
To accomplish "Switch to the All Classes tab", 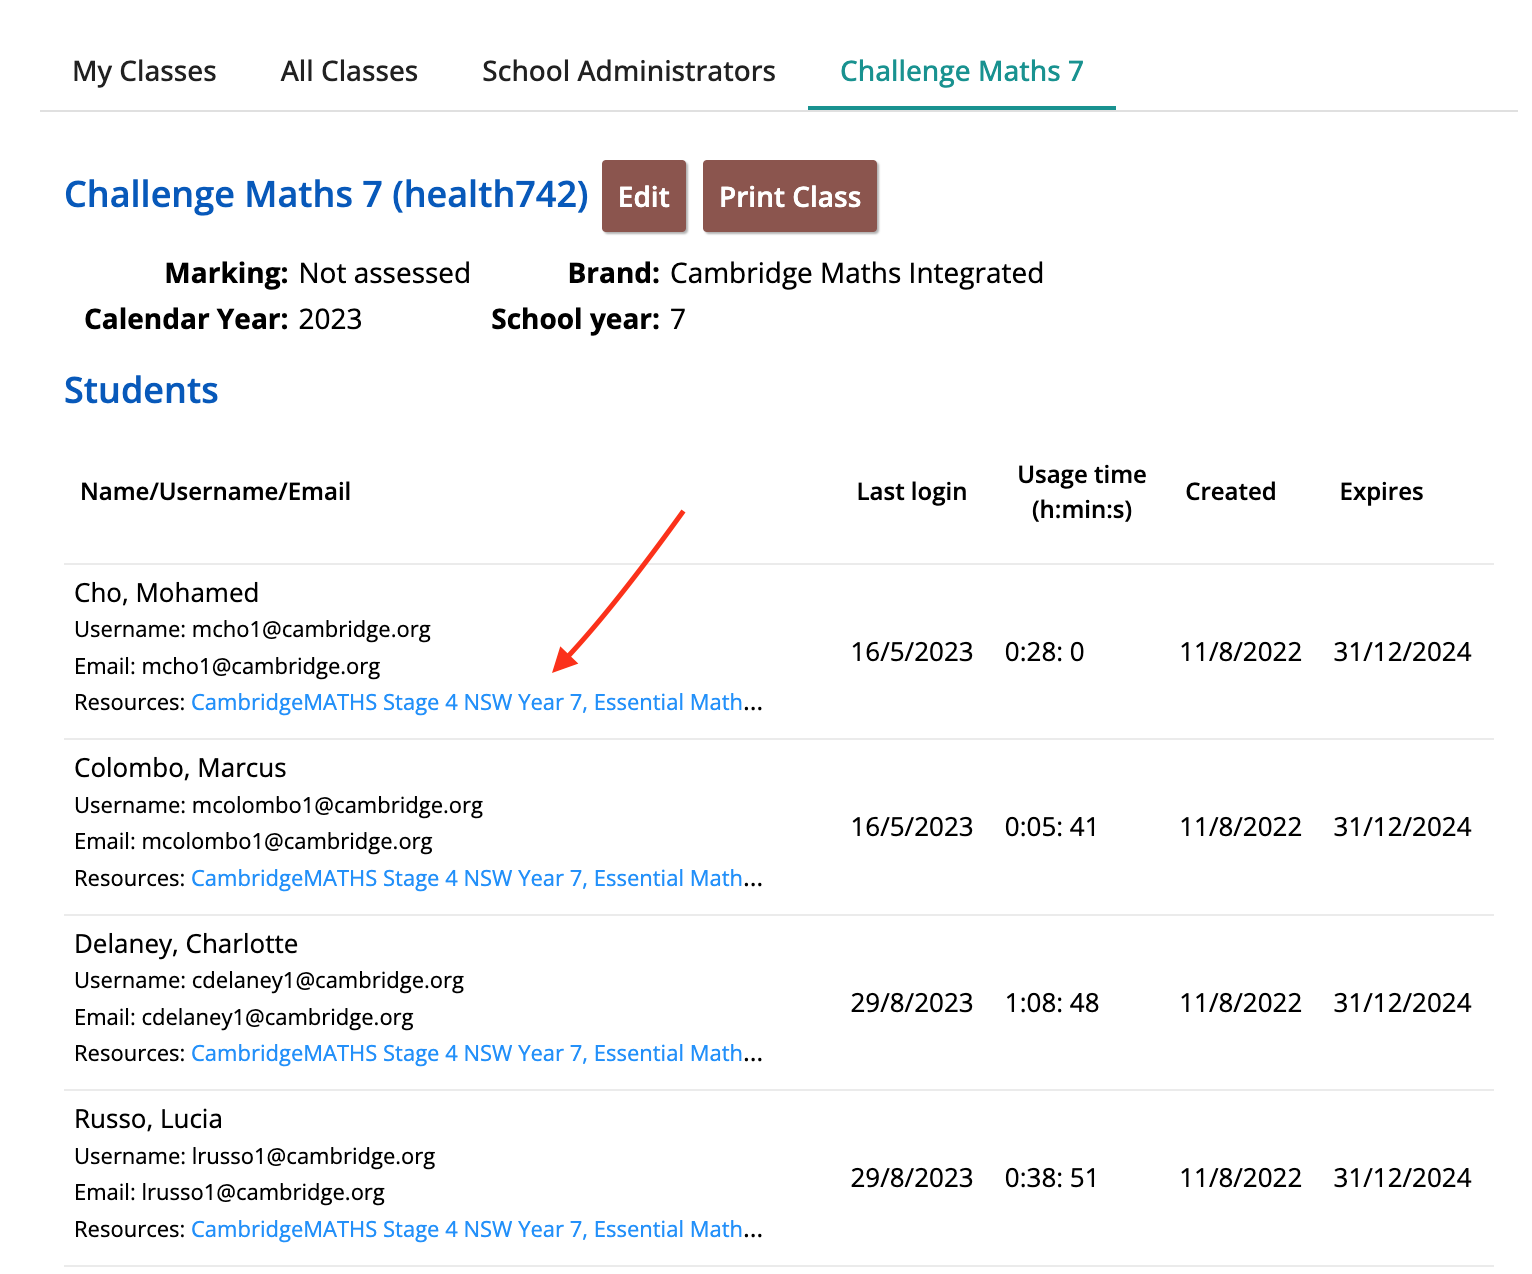I will click(x=349, y=71).
